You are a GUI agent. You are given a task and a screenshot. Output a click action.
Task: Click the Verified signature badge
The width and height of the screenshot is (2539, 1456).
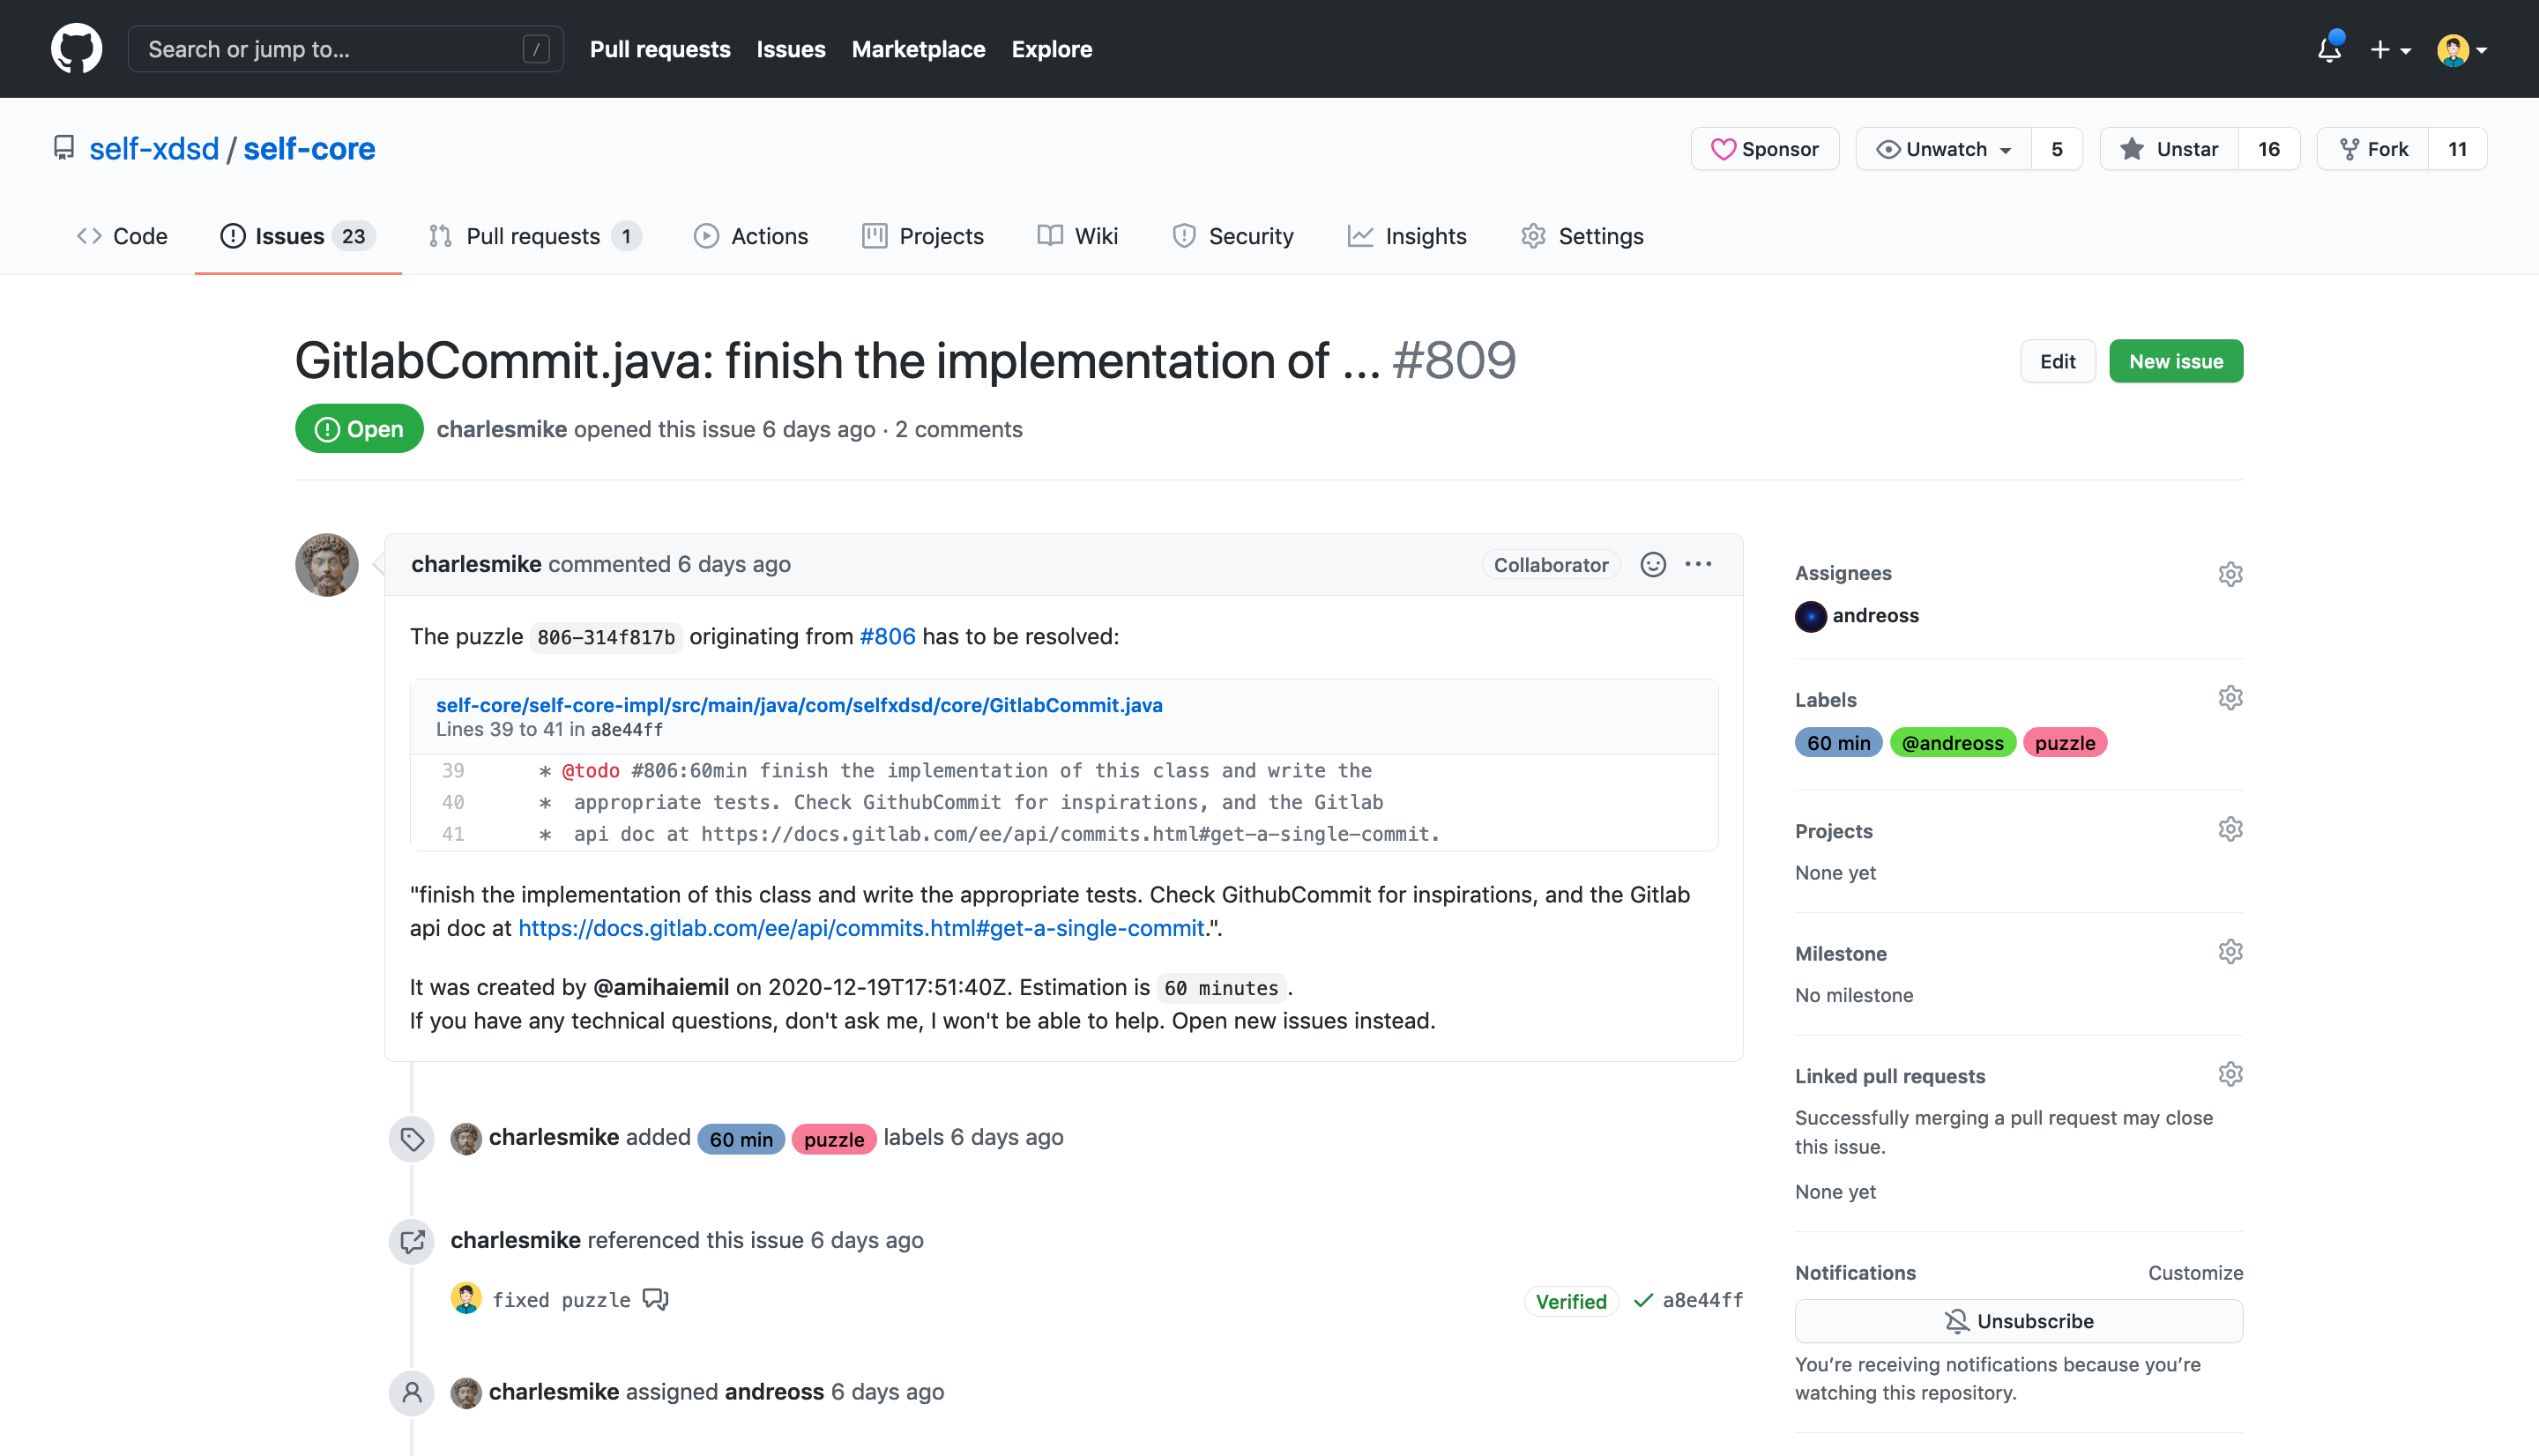(1571, 1301)
